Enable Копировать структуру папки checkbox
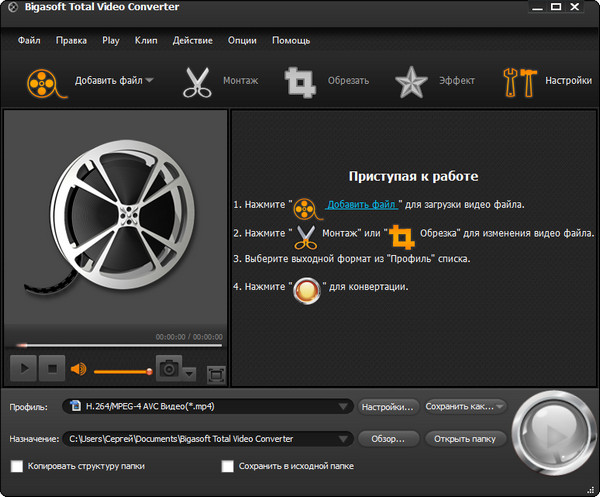The image size is (600, 497). click(17, 466)
